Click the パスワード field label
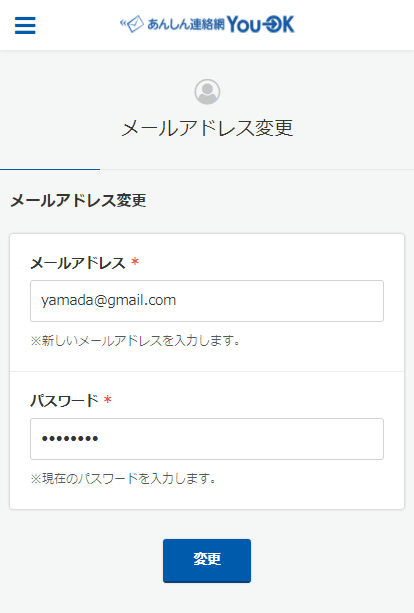414x613 pixels. 65,401
